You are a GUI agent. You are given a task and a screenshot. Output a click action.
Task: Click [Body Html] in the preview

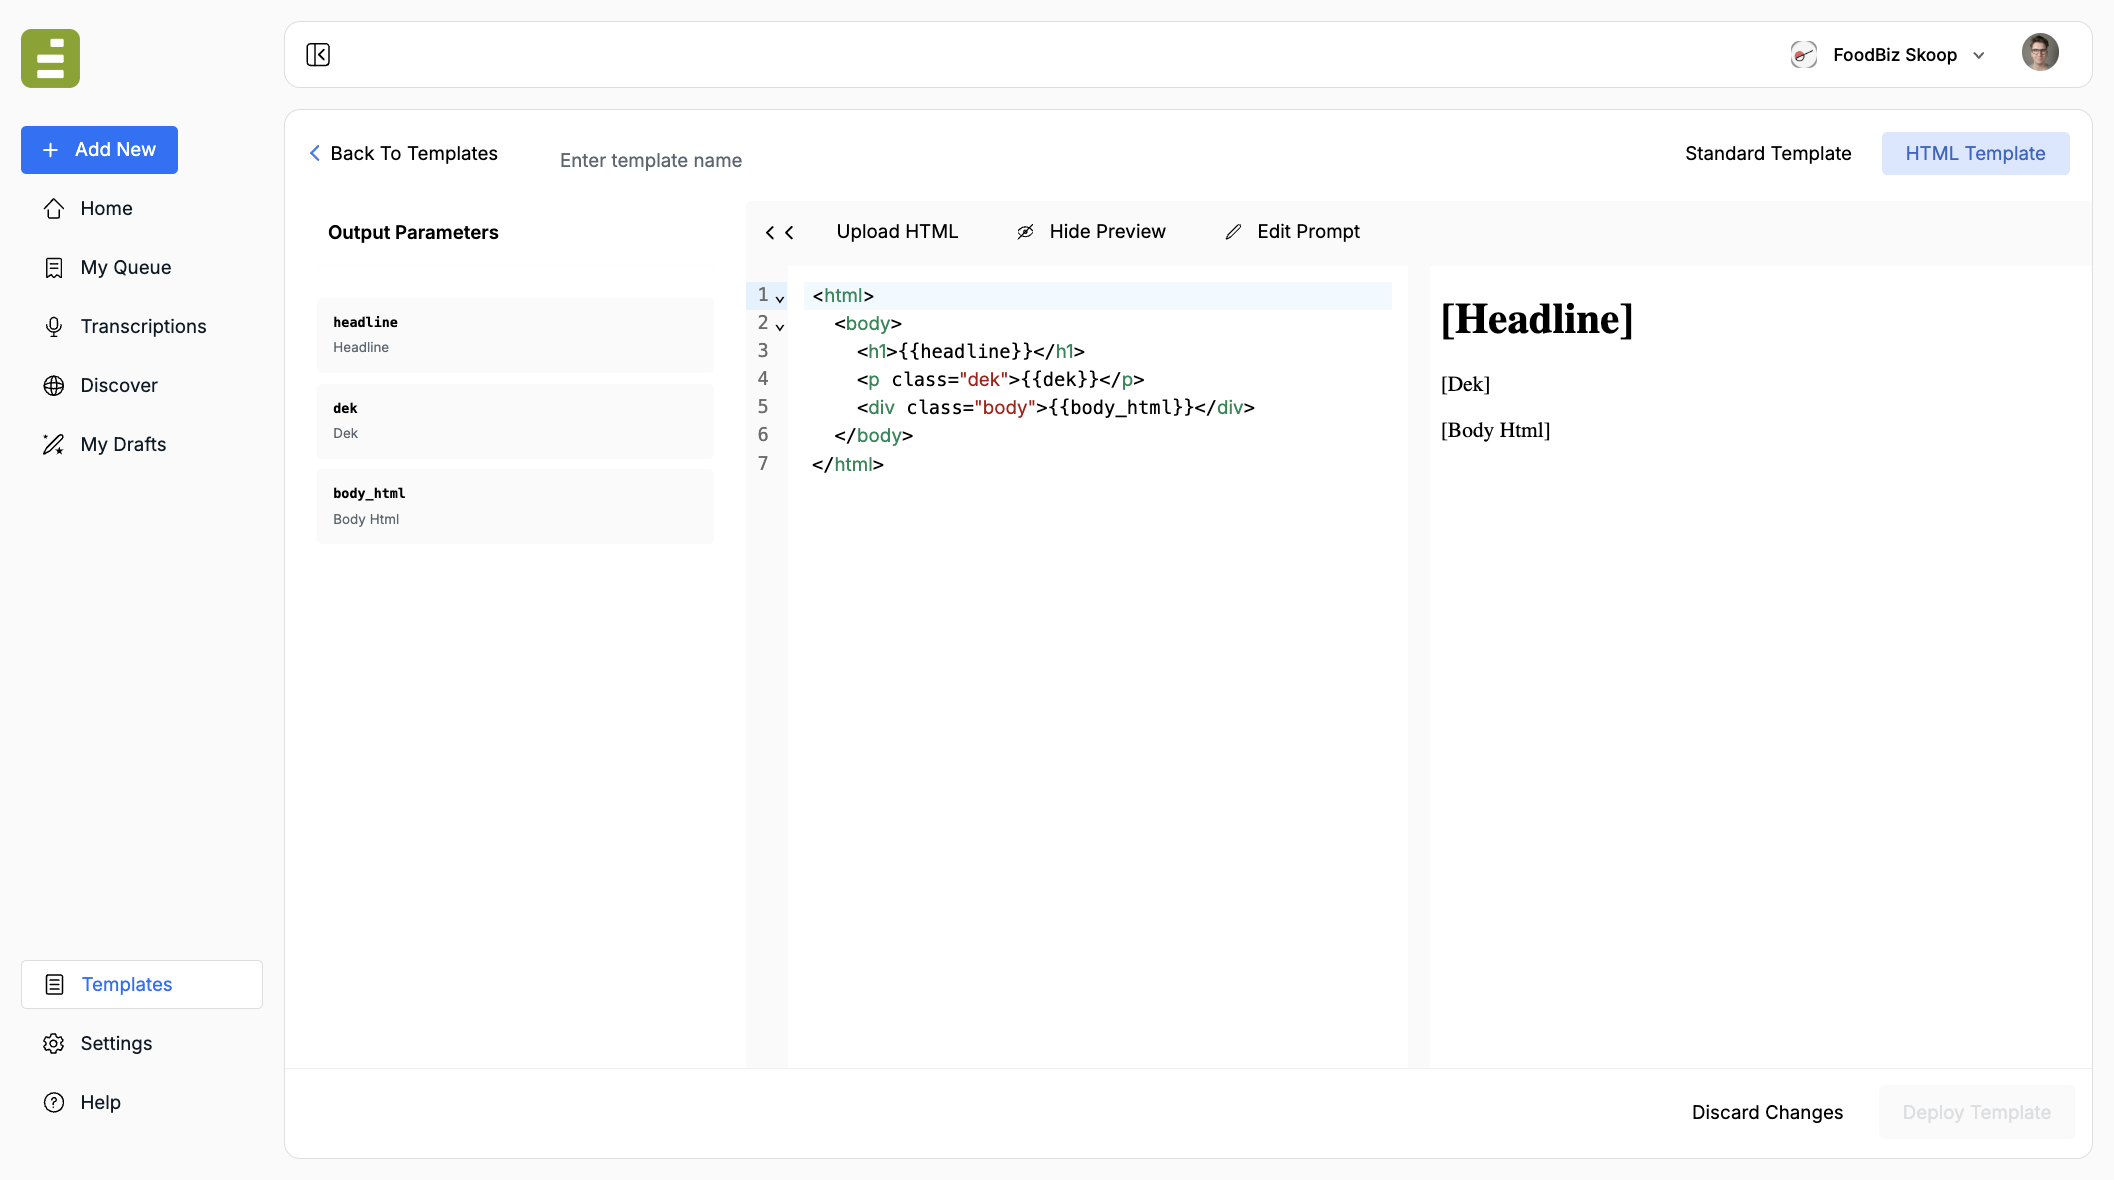[1495, 430]
